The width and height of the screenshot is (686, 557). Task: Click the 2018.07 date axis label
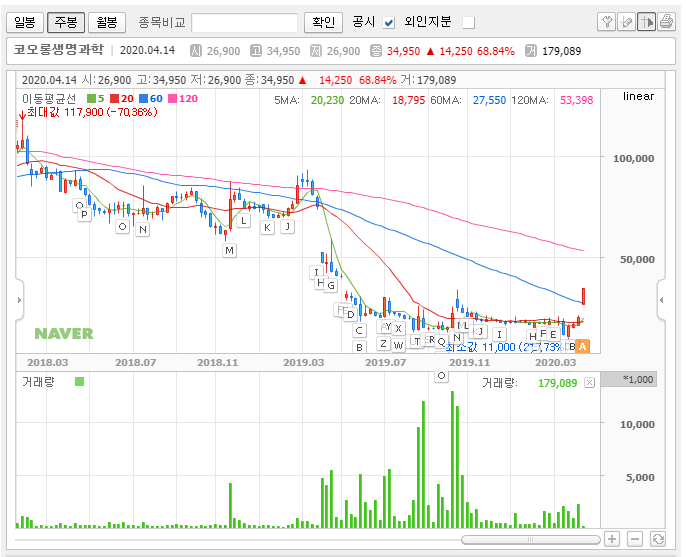tap(135, 363)
